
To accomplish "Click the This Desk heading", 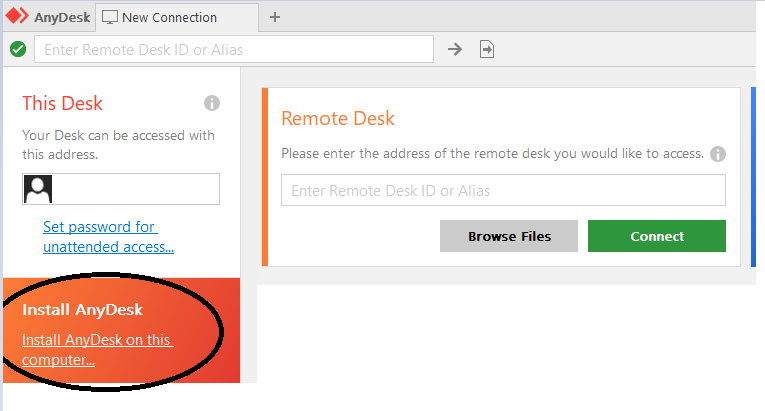I will point(62,103).
